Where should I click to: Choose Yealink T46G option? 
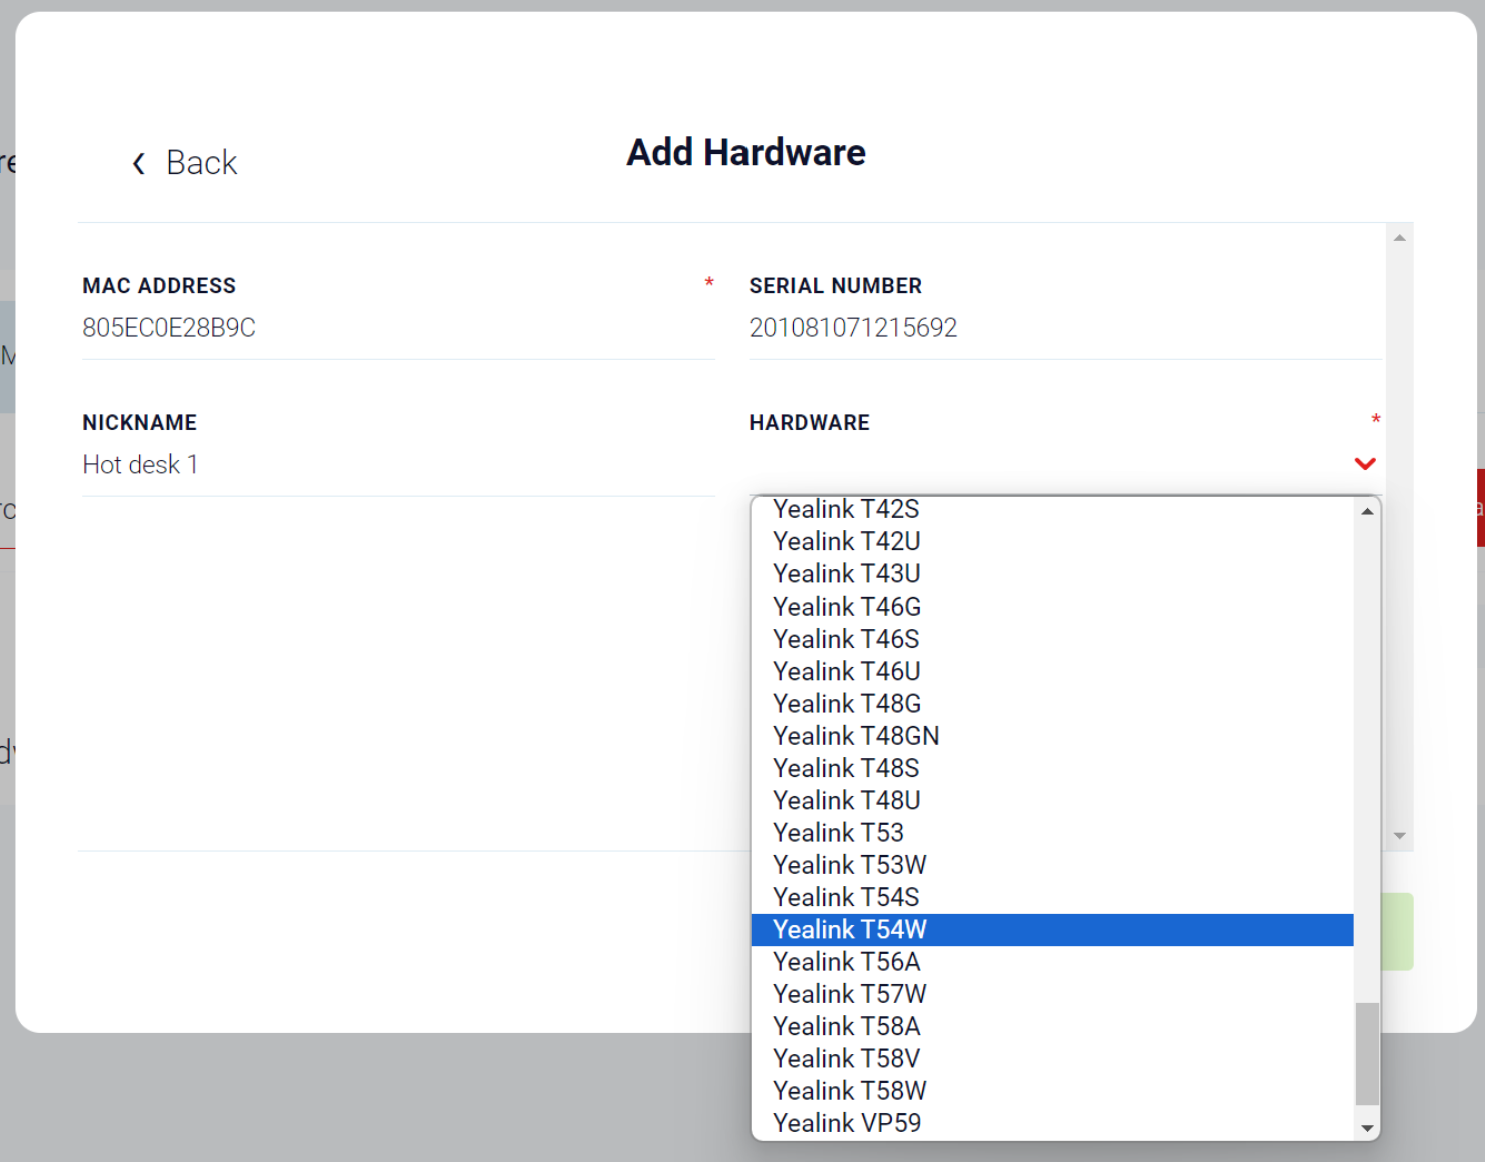click(x=1052, y=606)
